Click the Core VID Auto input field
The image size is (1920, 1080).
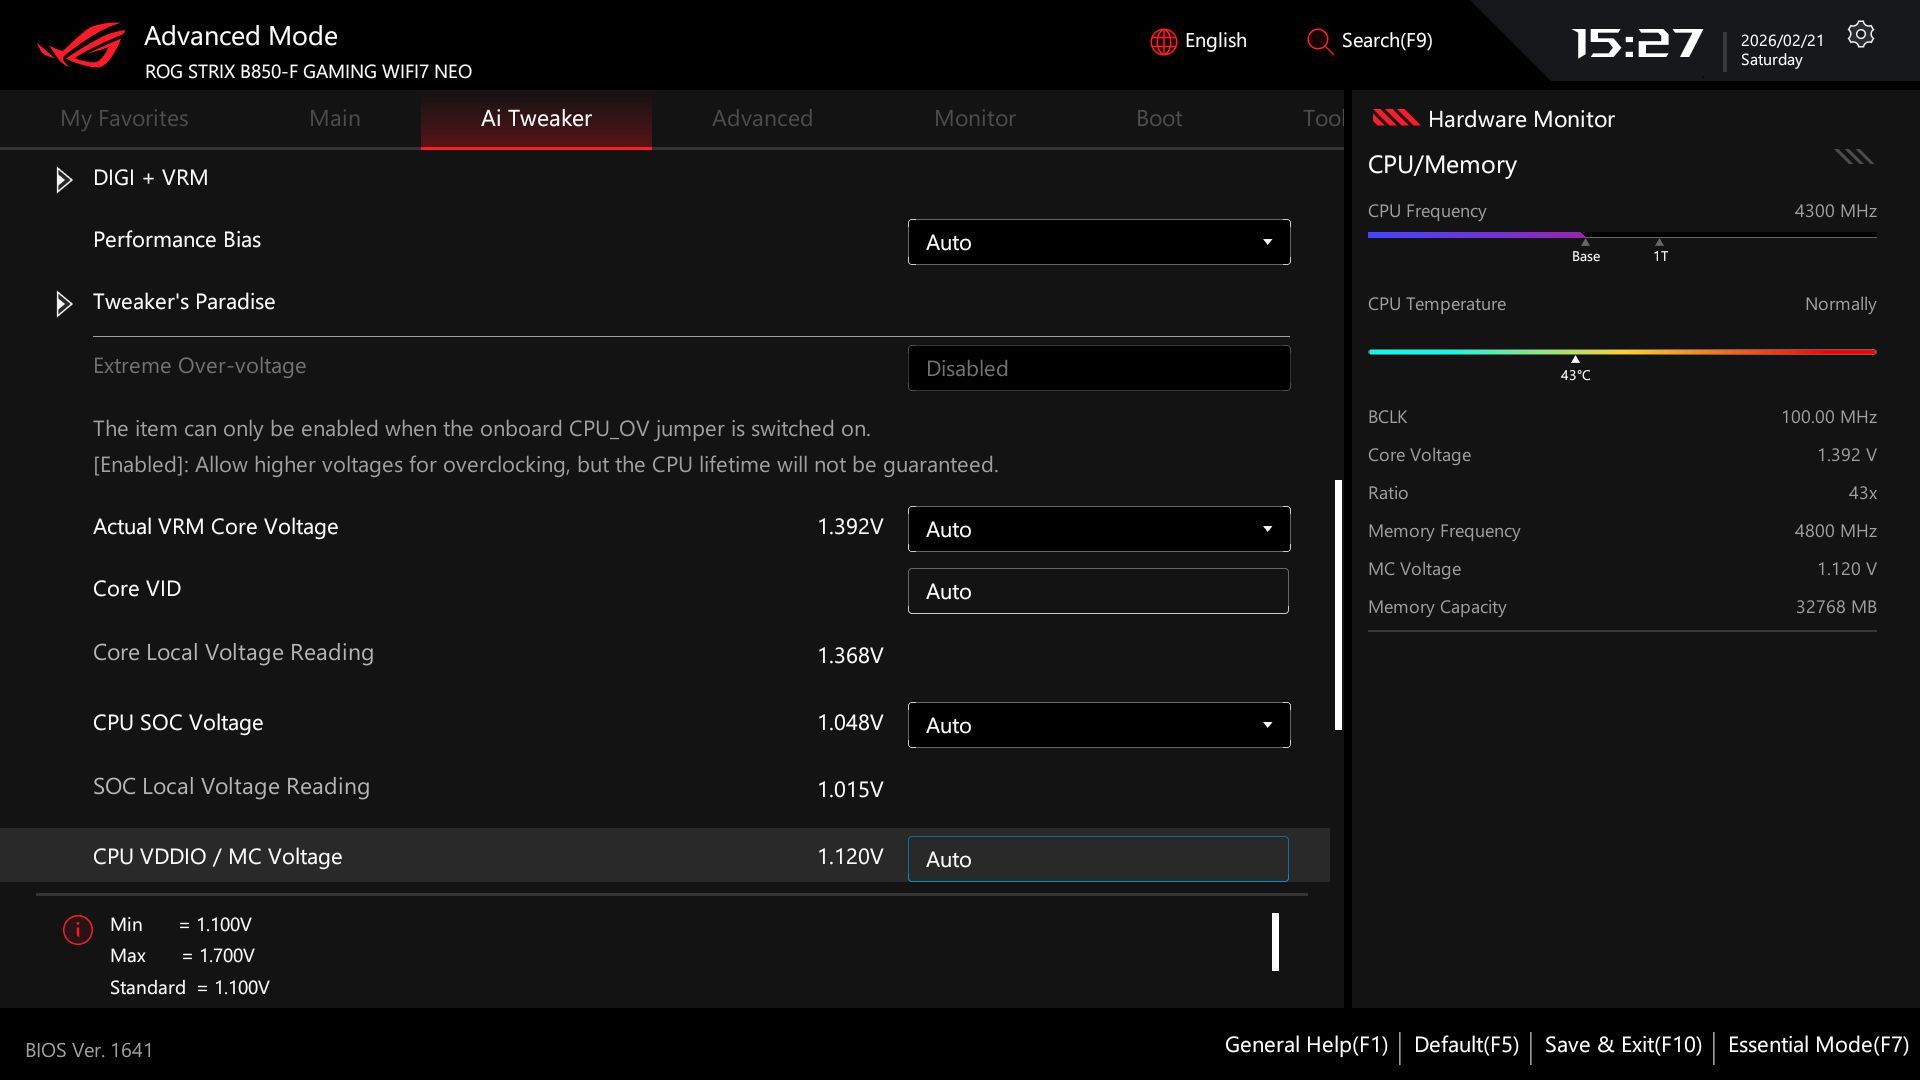(x=1098, y=591)
